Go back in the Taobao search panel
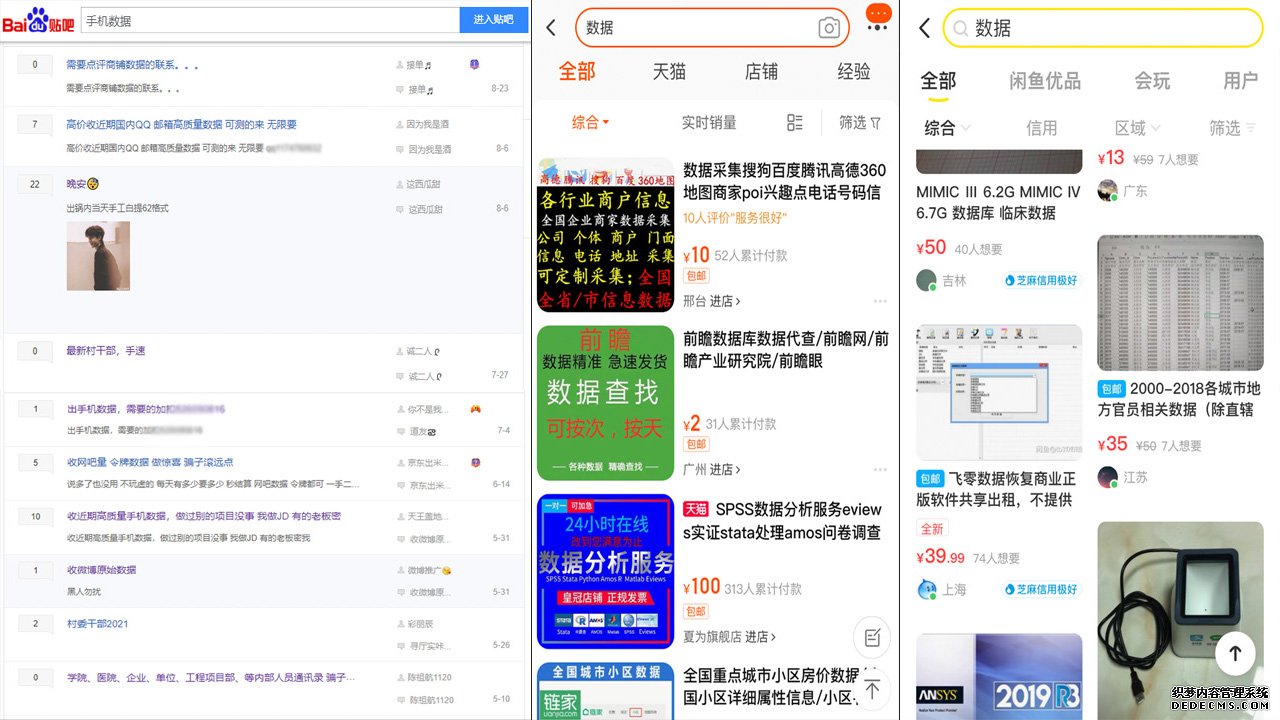The image size is (1280, 720). coord(551,28)
